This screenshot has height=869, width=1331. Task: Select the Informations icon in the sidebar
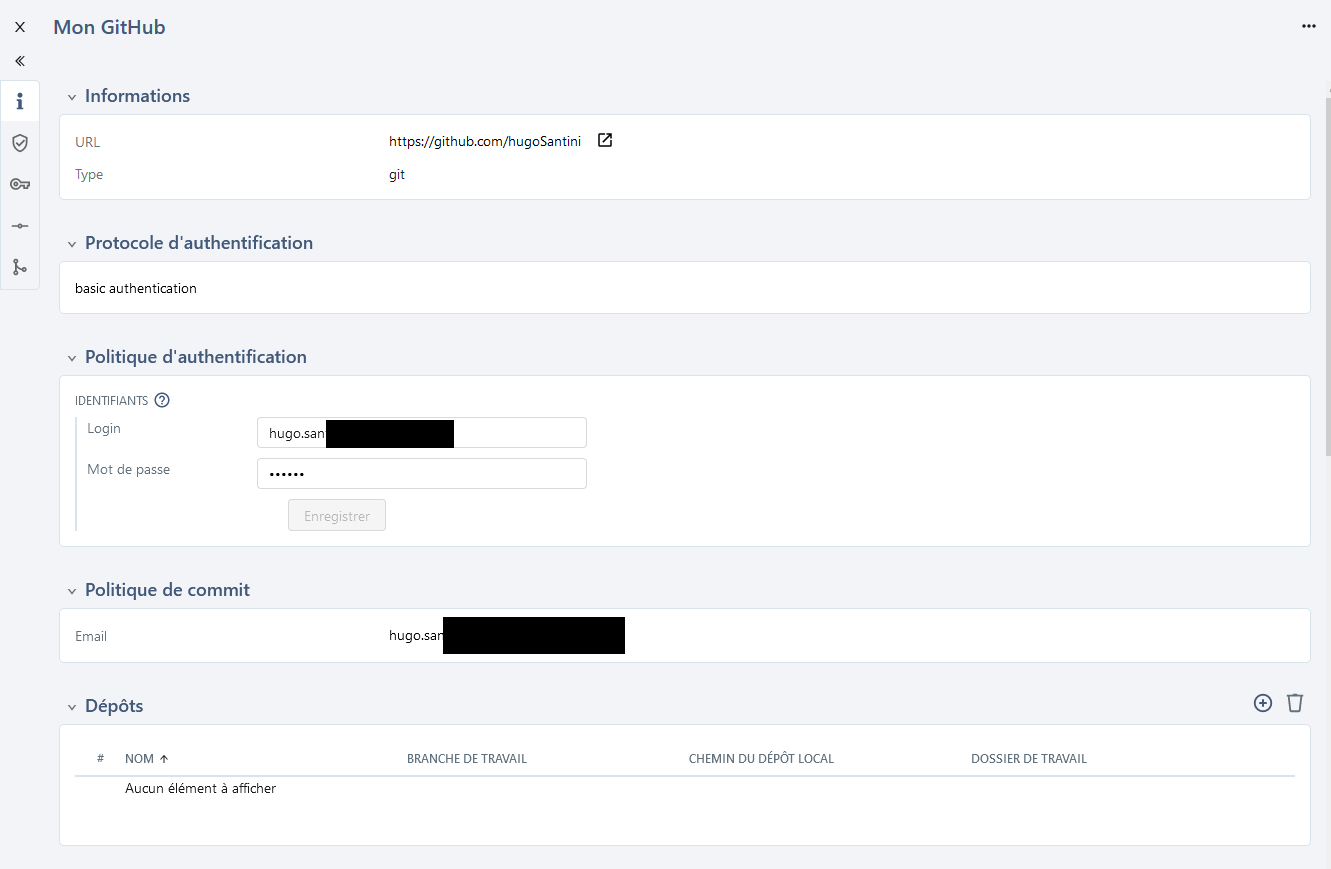click(x=20, y=102)
